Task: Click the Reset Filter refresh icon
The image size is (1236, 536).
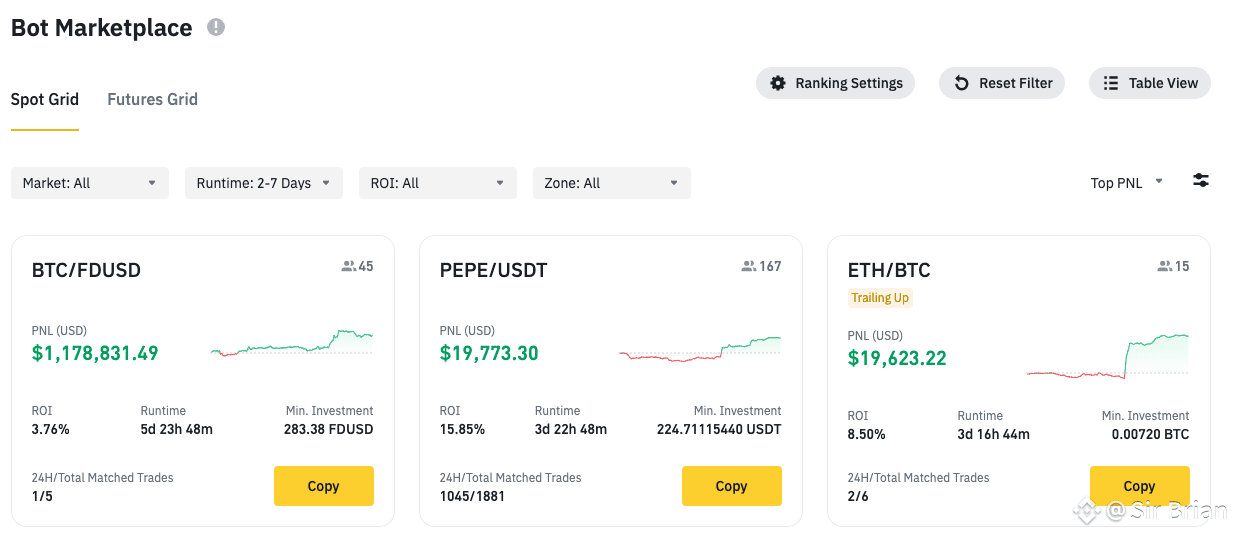Action: click(961, 83)
